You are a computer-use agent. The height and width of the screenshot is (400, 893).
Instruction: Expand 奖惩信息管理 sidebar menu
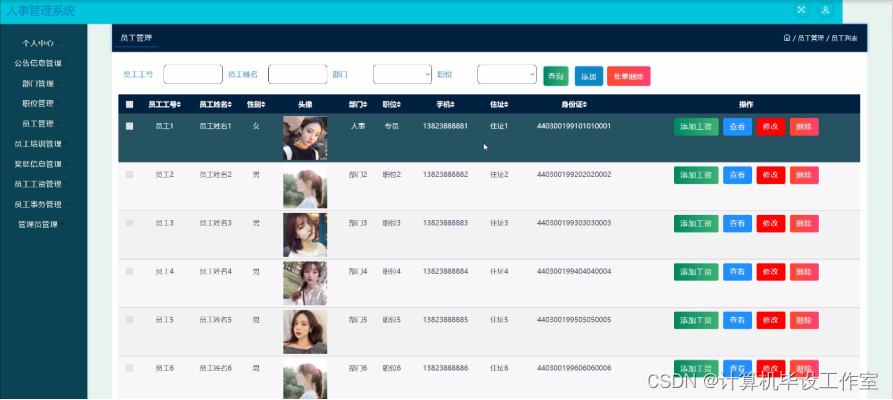point(41,164)
